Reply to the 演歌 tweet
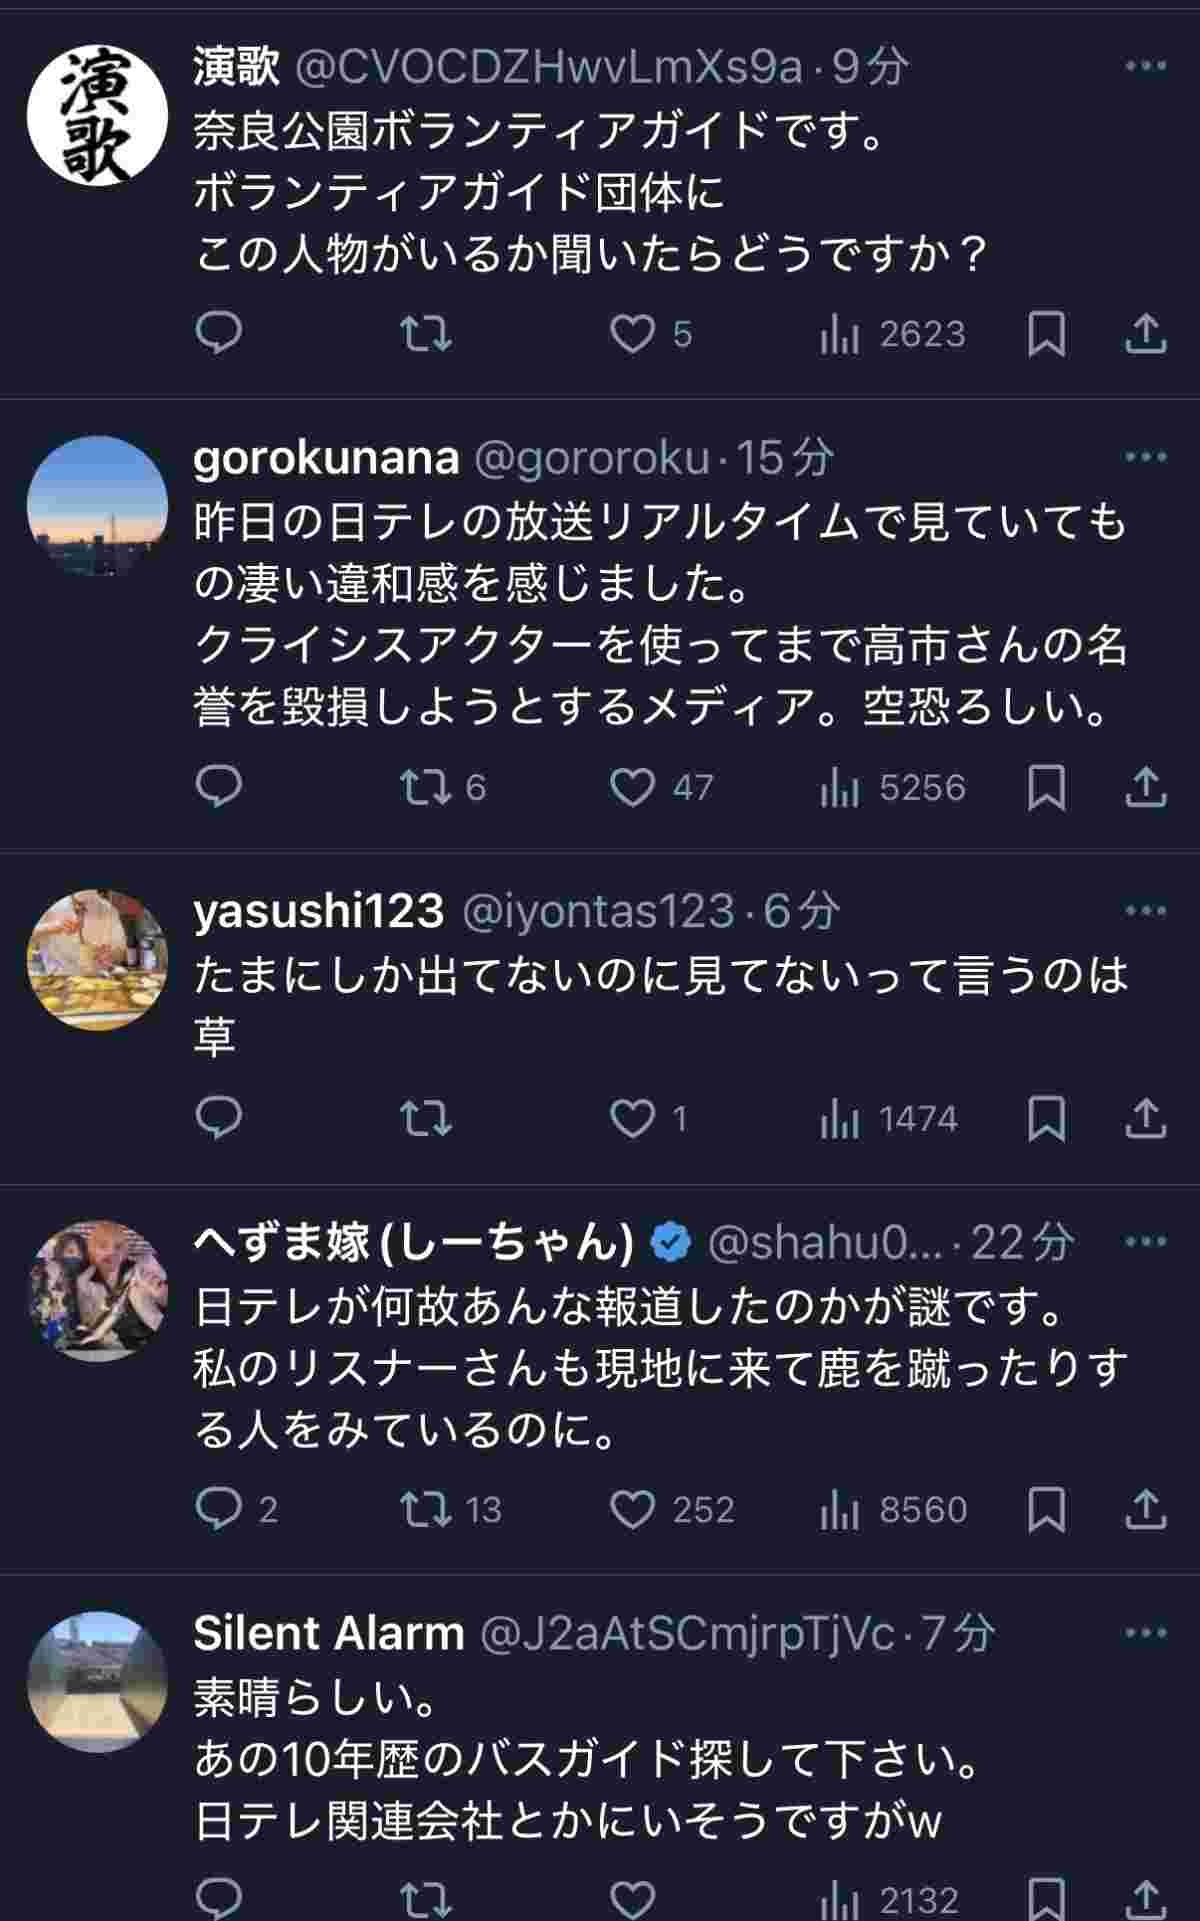1200x1921 pixels. (219, 334)
